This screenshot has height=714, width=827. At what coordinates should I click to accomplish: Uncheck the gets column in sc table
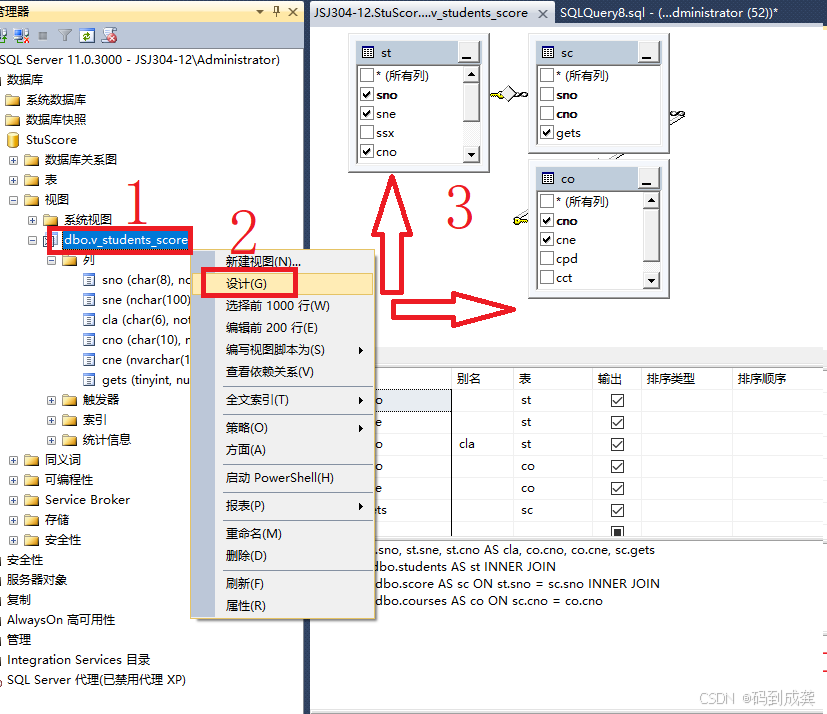[547, 133]
